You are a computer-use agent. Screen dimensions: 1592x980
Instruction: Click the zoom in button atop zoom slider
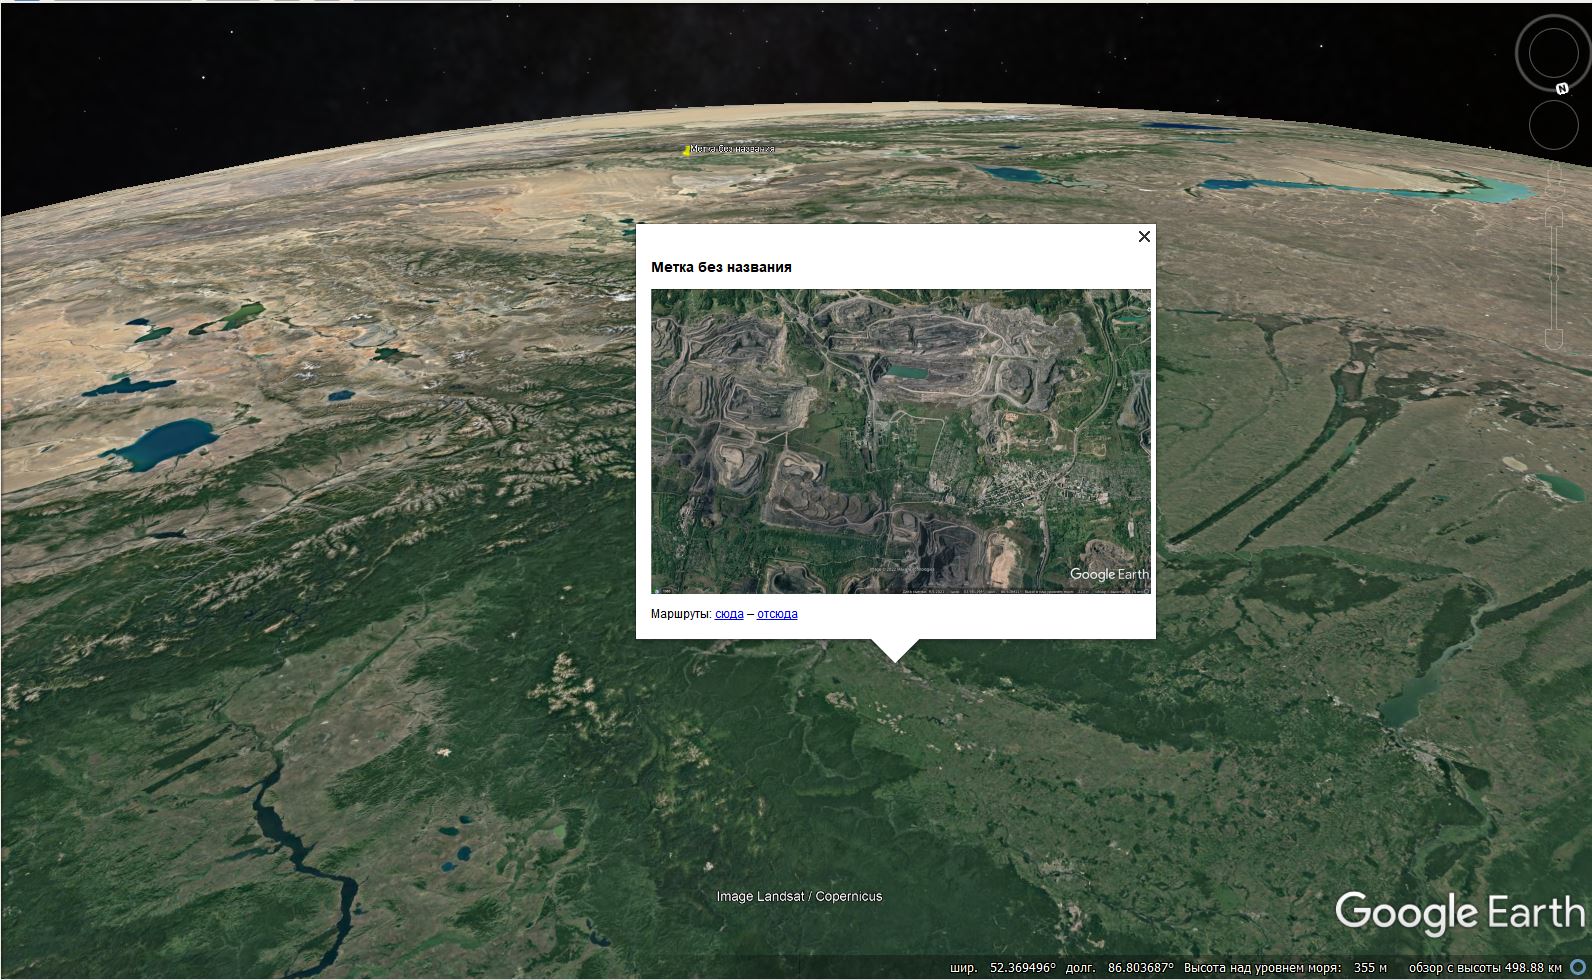click(1554, 217)
